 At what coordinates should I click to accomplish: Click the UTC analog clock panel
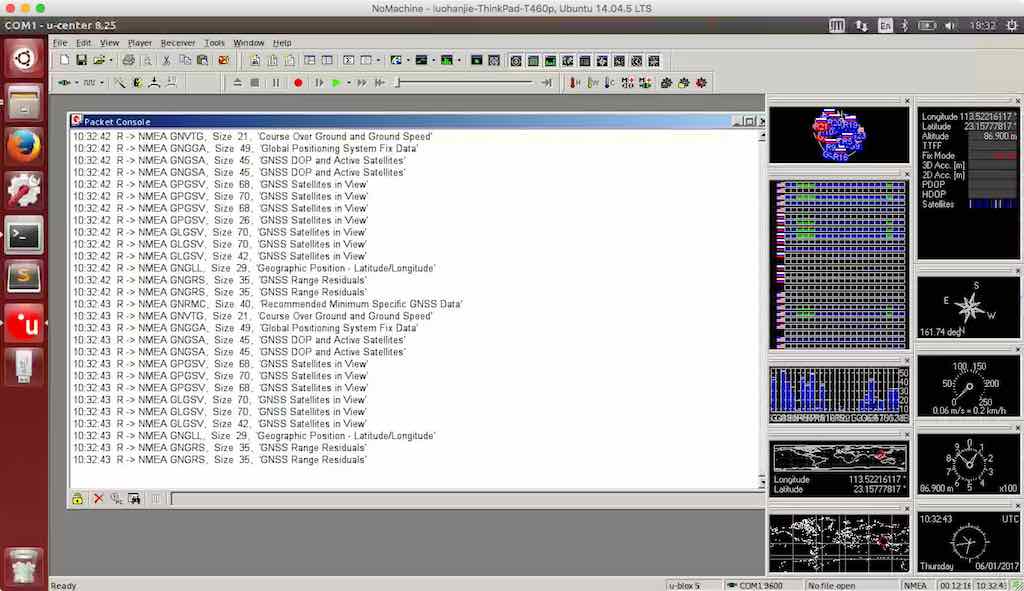pos(968,542)
